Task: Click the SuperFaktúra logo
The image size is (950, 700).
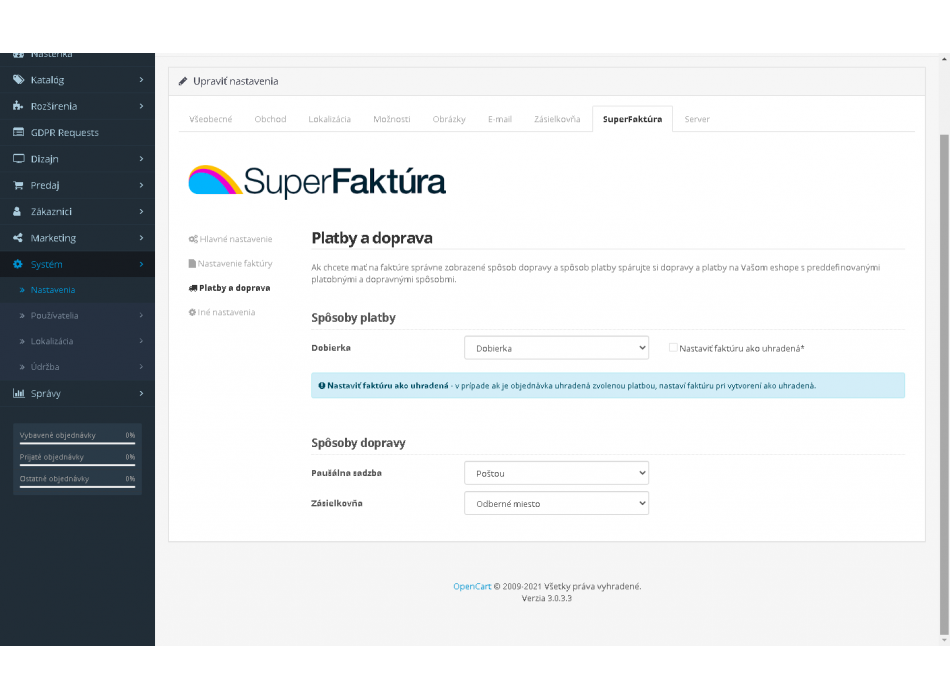Action: 317,181
